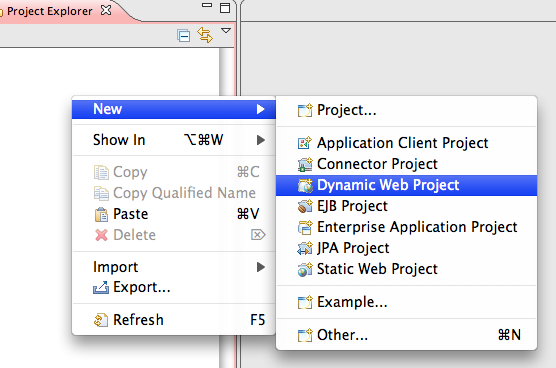The width and height of the screenshot is (556, 368).
Task: Expand the New submenu arrow
Action: [x=261, y=109]
